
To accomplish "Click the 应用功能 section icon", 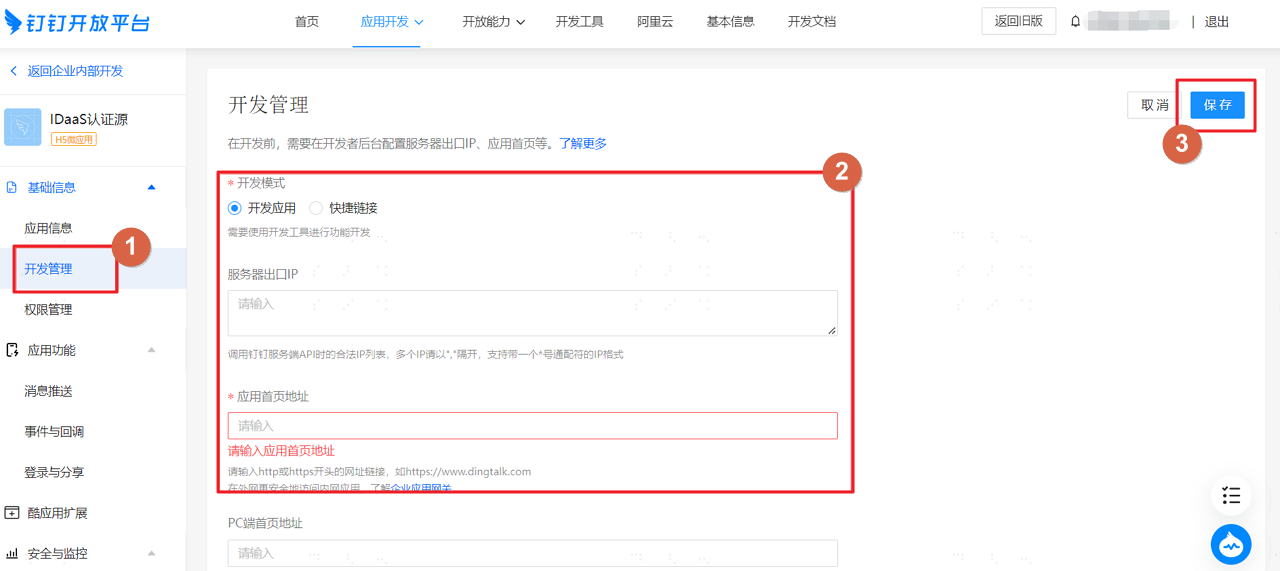I will (x=12, y=350).
